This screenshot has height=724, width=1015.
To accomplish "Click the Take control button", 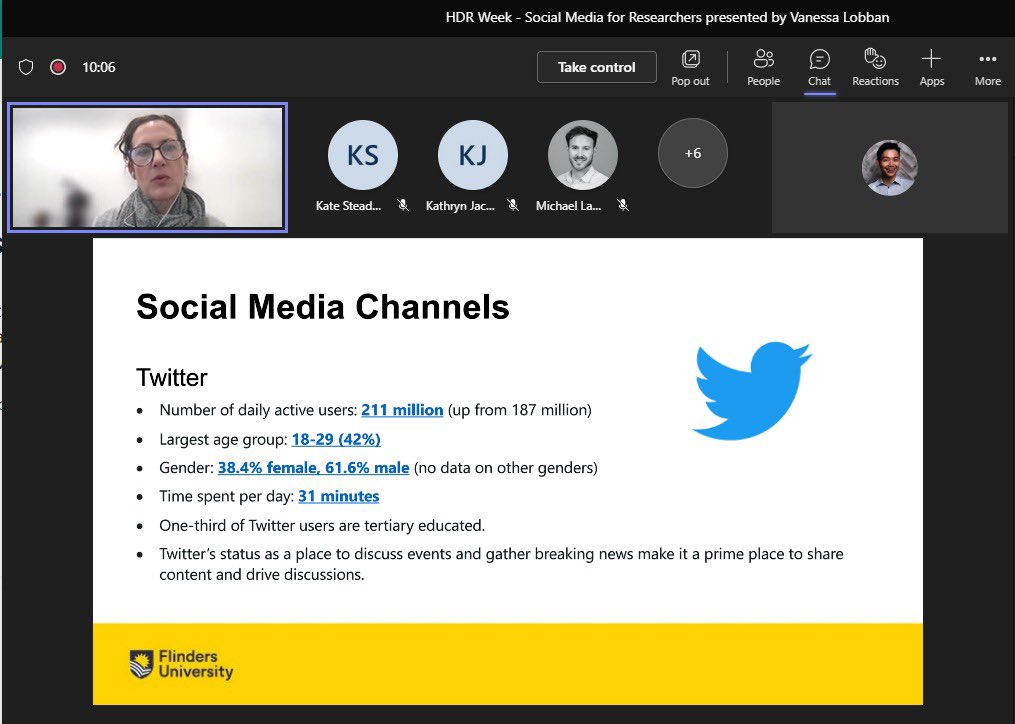I will 596,67.
